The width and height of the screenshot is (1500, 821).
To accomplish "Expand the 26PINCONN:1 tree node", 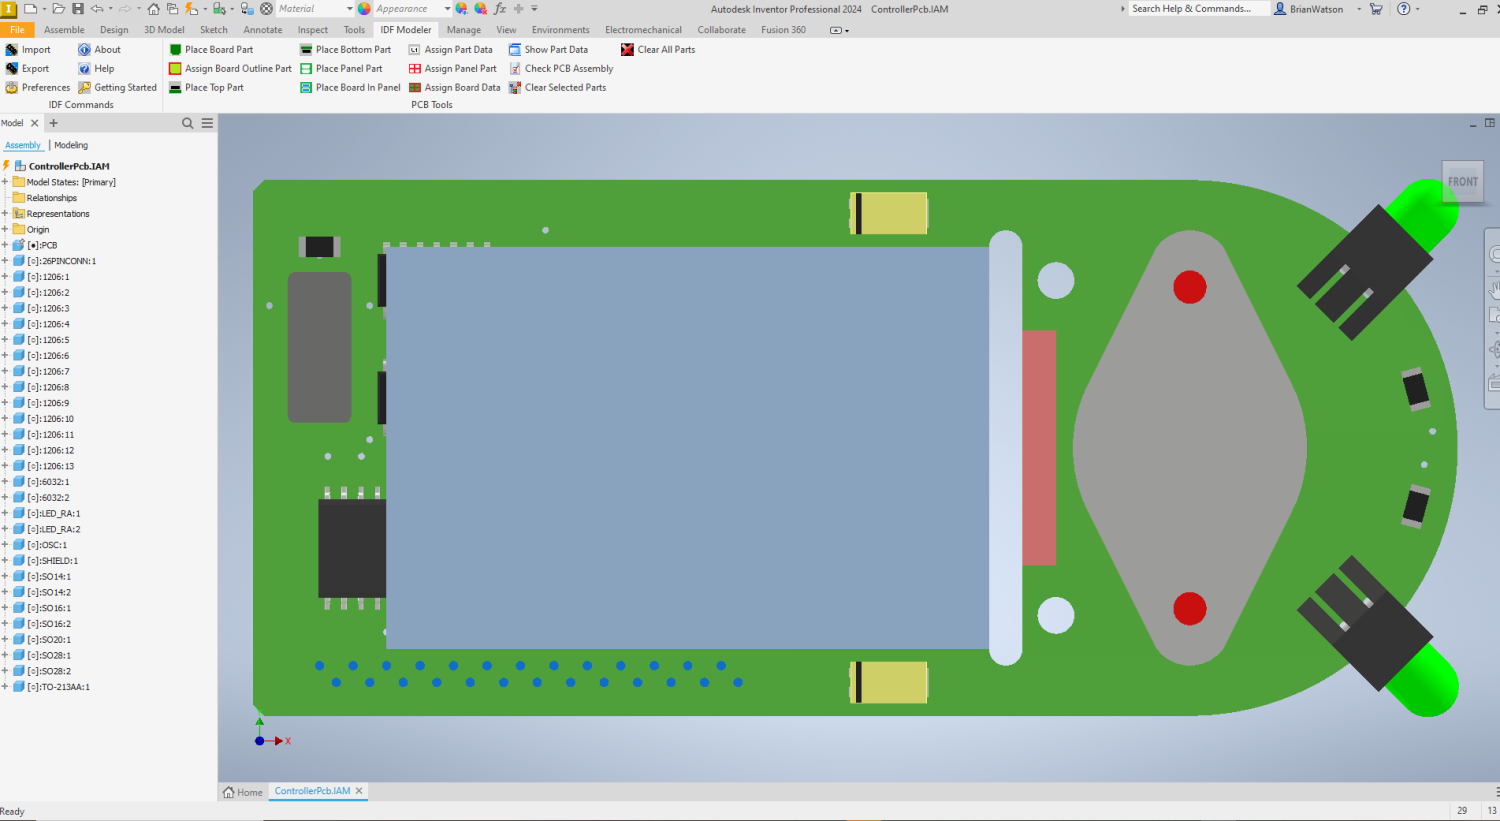I will (5, 261).
